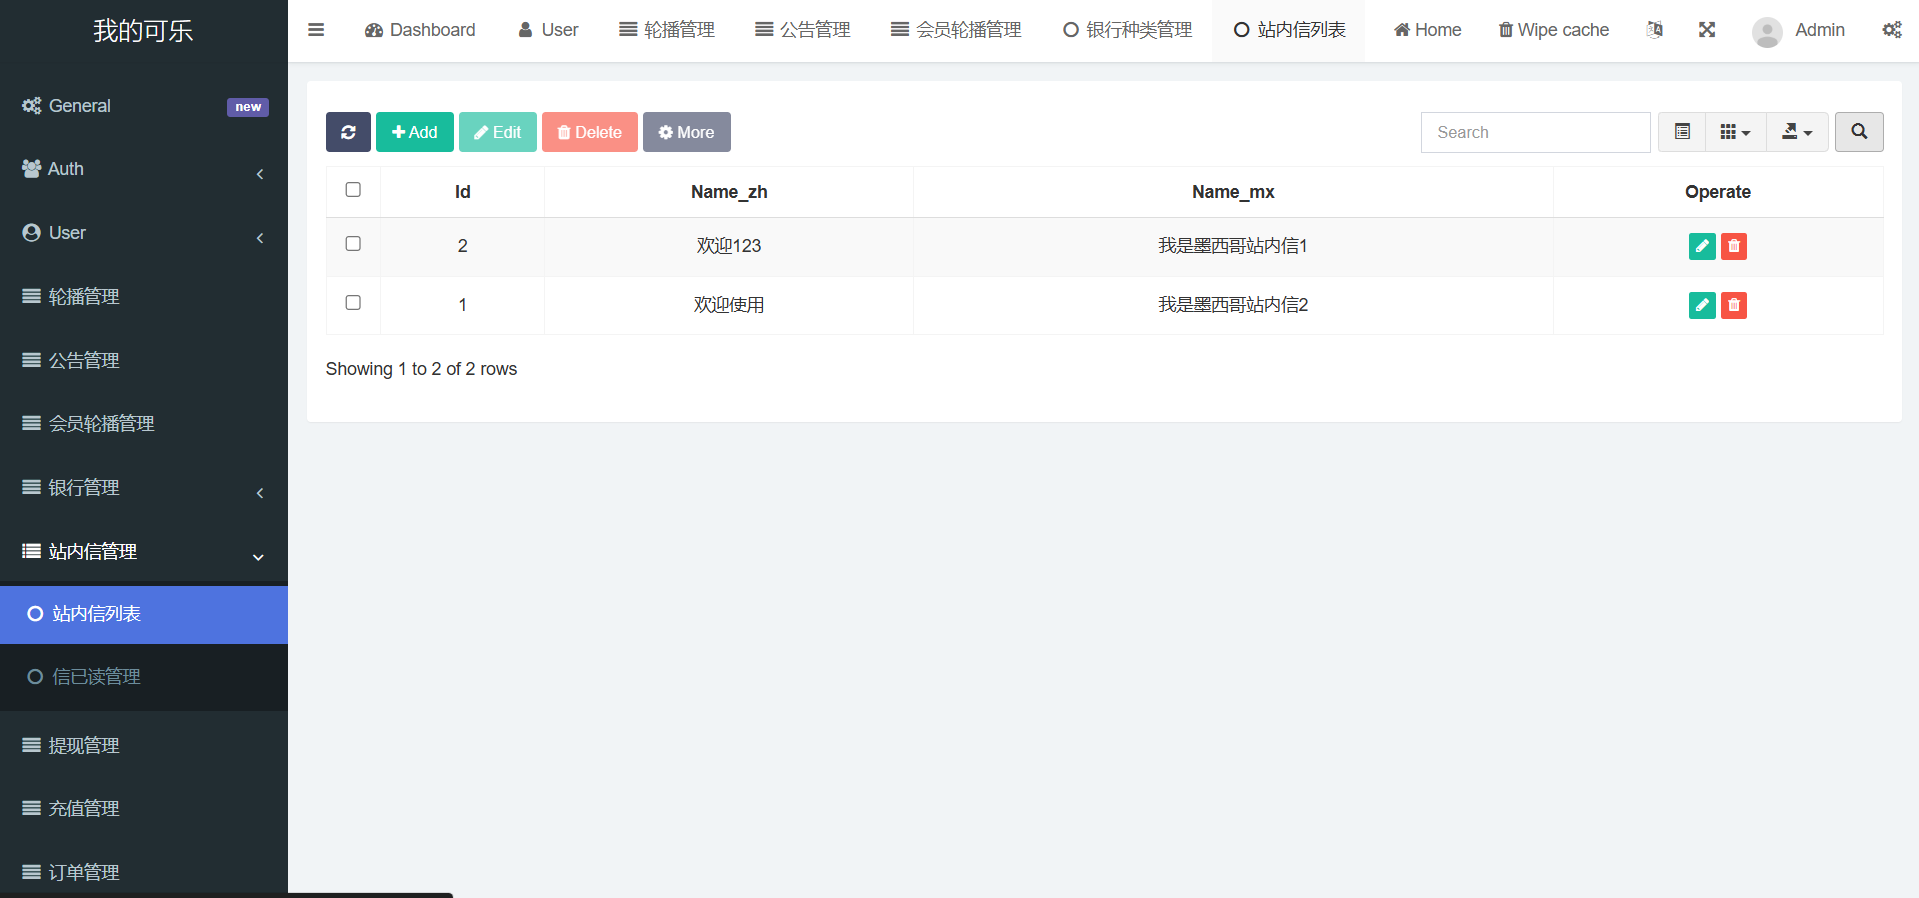Click the Wipe cache link

click(1553, 30)
